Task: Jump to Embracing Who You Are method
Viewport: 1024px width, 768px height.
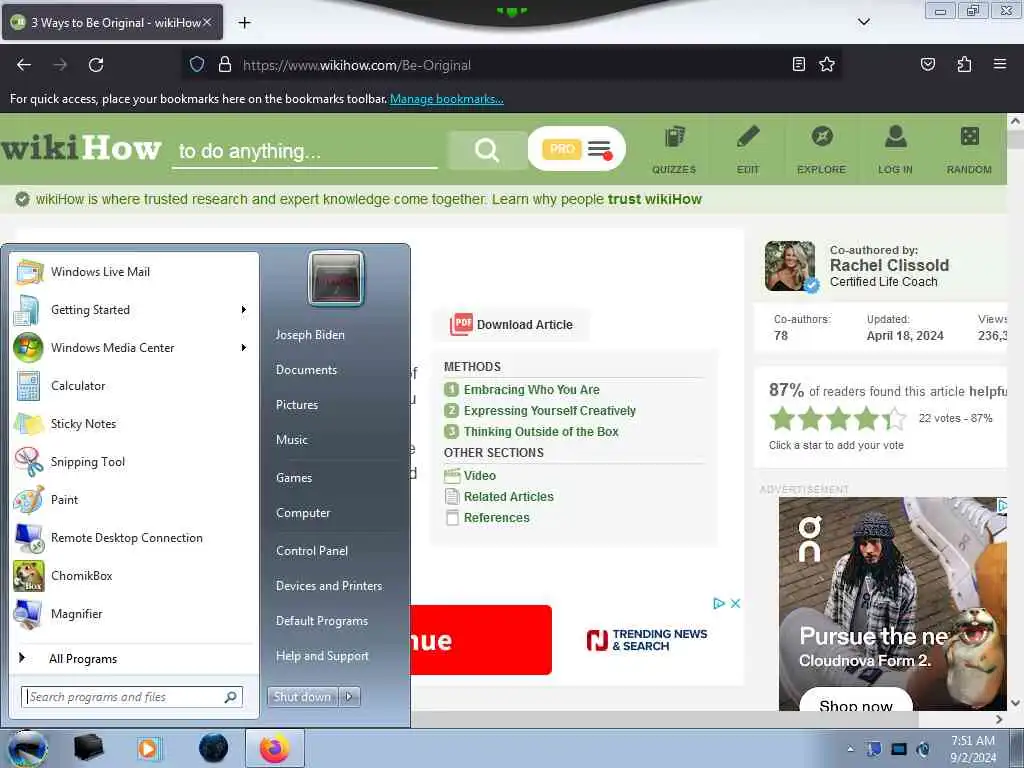Action: click(531, 389)
